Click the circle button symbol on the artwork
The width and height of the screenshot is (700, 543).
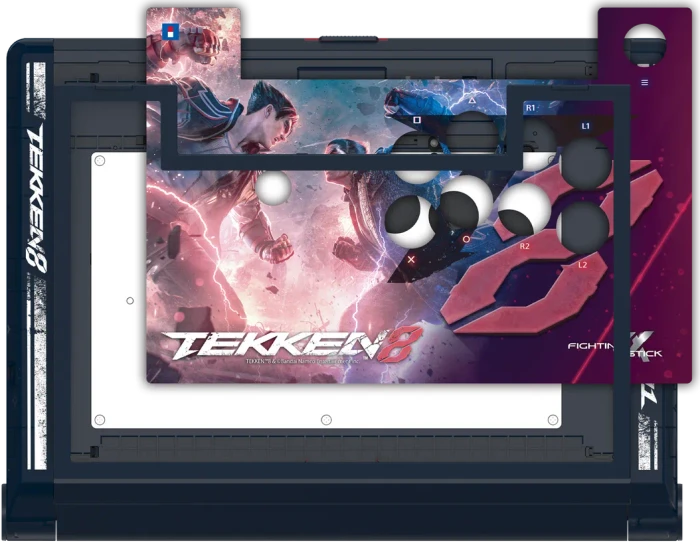point(467,239)
